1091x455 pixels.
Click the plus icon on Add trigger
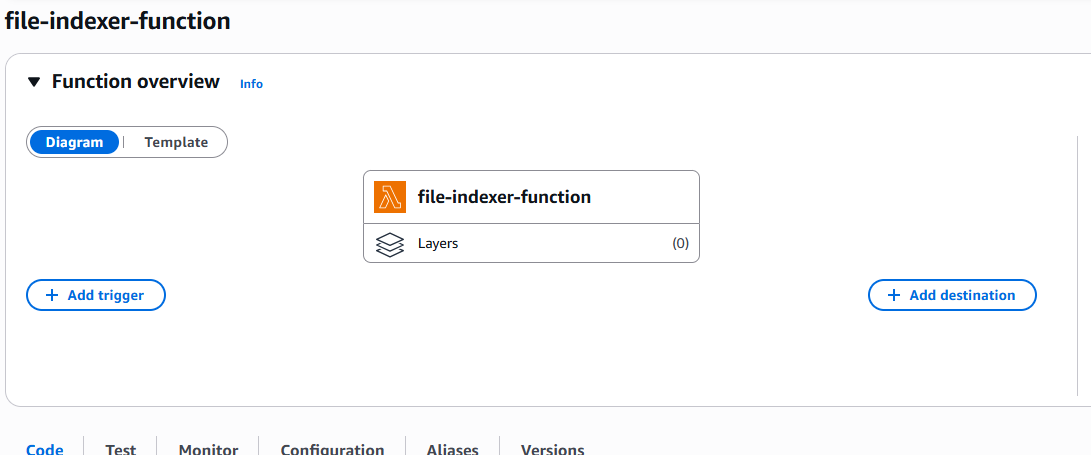[52, 295]
